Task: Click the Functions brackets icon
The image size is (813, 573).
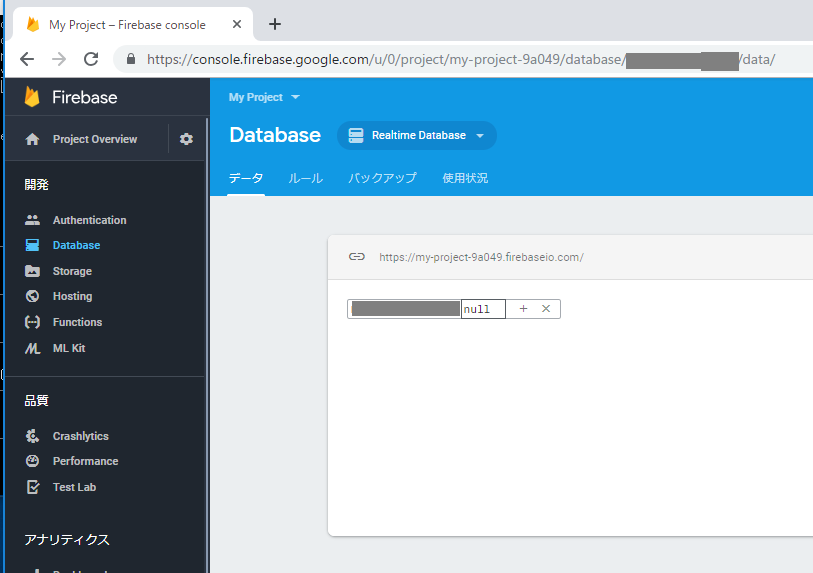Action: [x=32, y=322]
